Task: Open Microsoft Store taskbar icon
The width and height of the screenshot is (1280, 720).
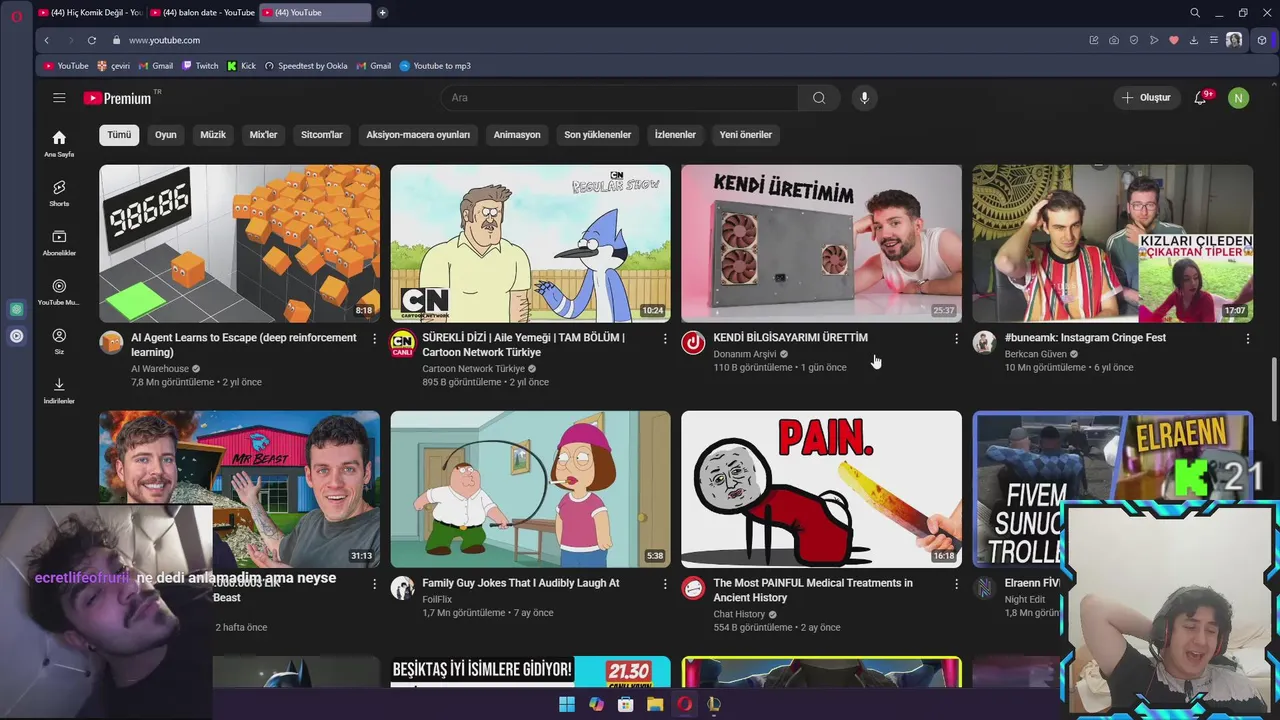Action: tap(626, 704)
